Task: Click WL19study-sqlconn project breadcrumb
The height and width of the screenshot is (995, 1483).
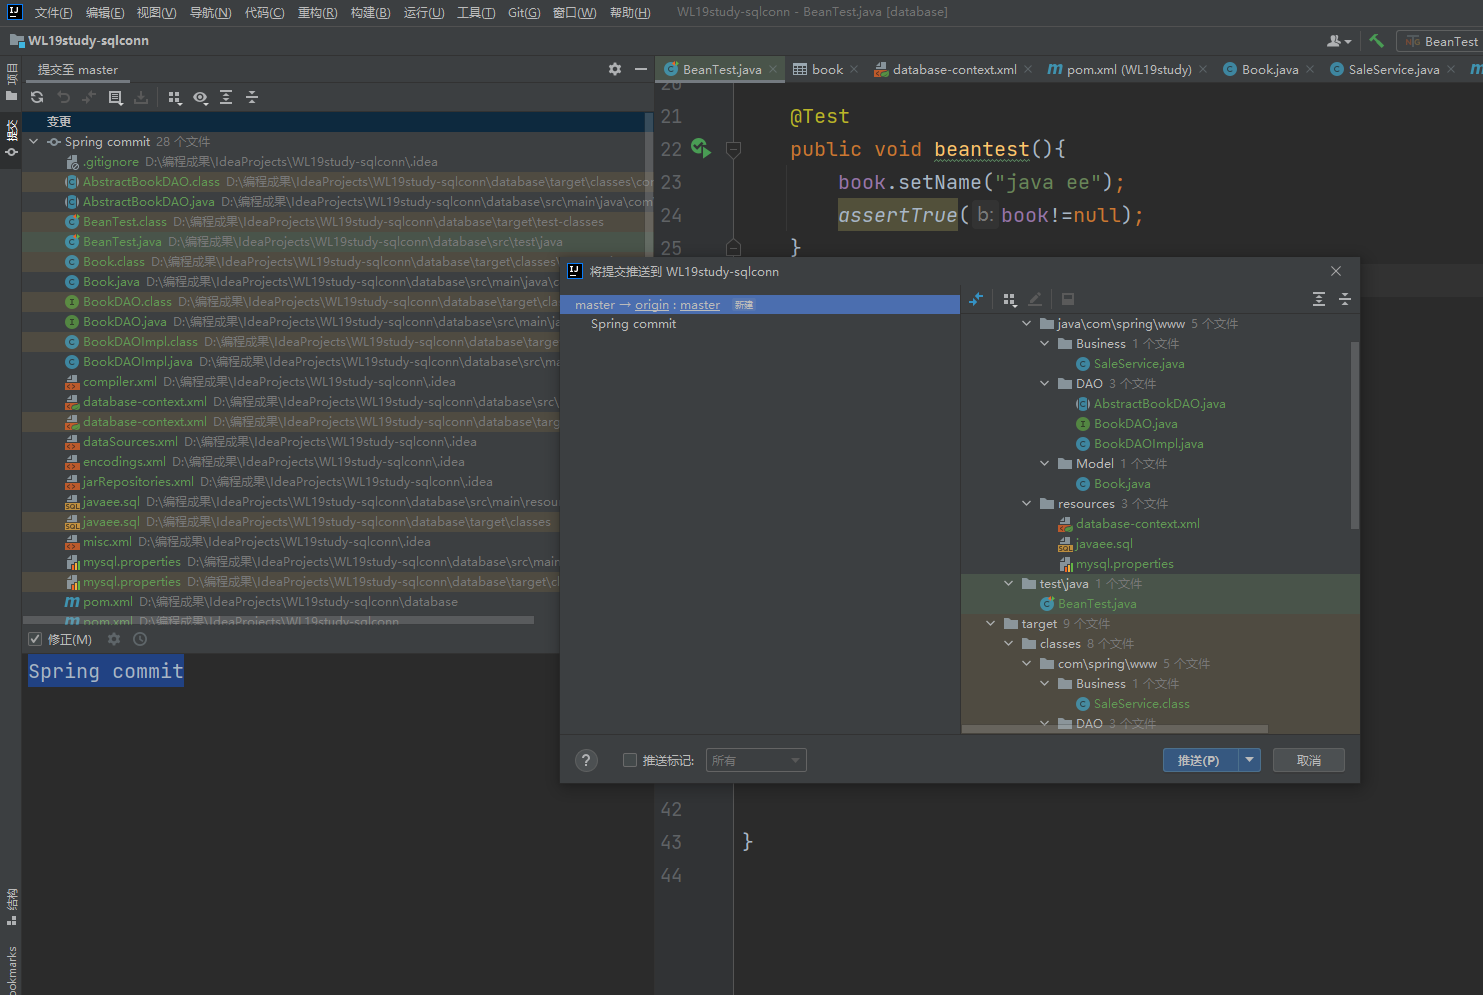Action: click(88, 40)
